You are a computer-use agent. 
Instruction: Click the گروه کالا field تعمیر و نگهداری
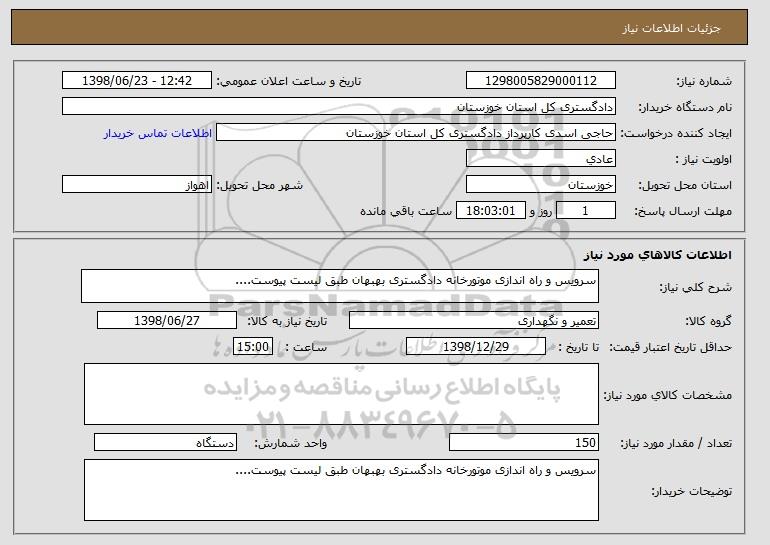coord(474,321)
